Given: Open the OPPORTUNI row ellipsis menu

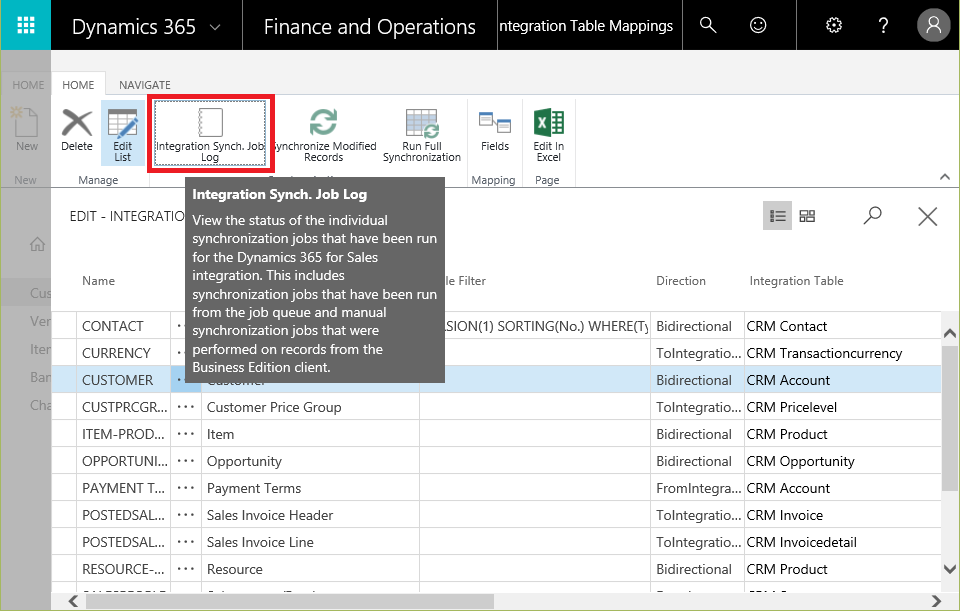Looking at the screenshot, I should [x=186, y=461].
